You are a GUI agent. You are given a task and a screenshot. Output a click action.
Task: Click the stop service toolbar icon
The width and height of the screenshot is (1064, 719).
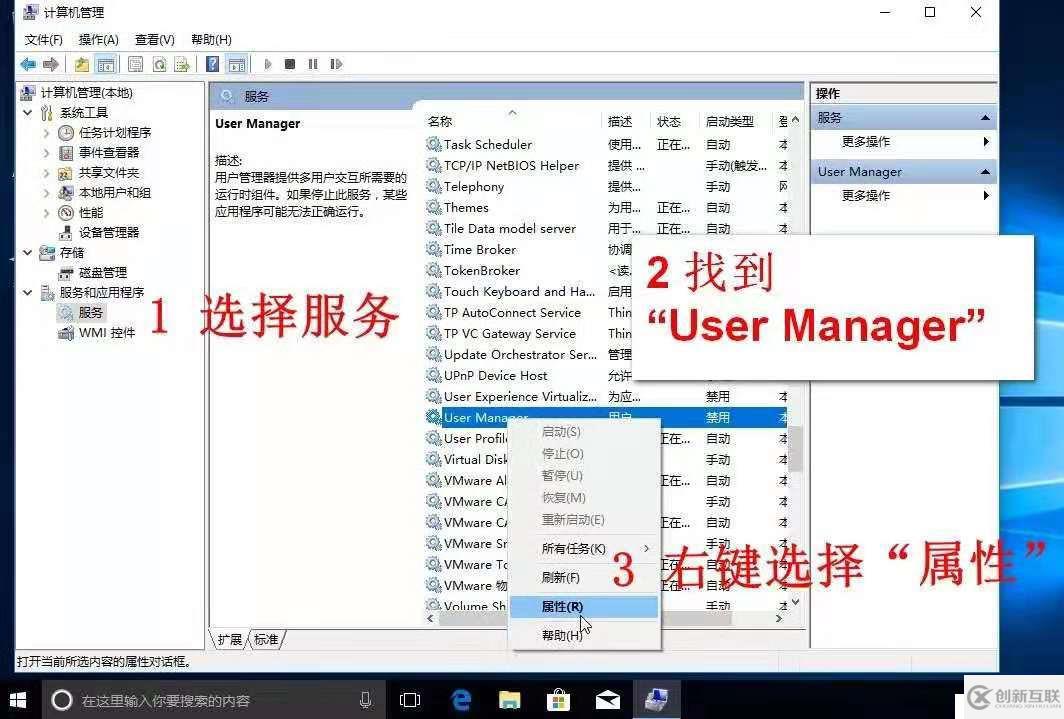tap(290, 64)
